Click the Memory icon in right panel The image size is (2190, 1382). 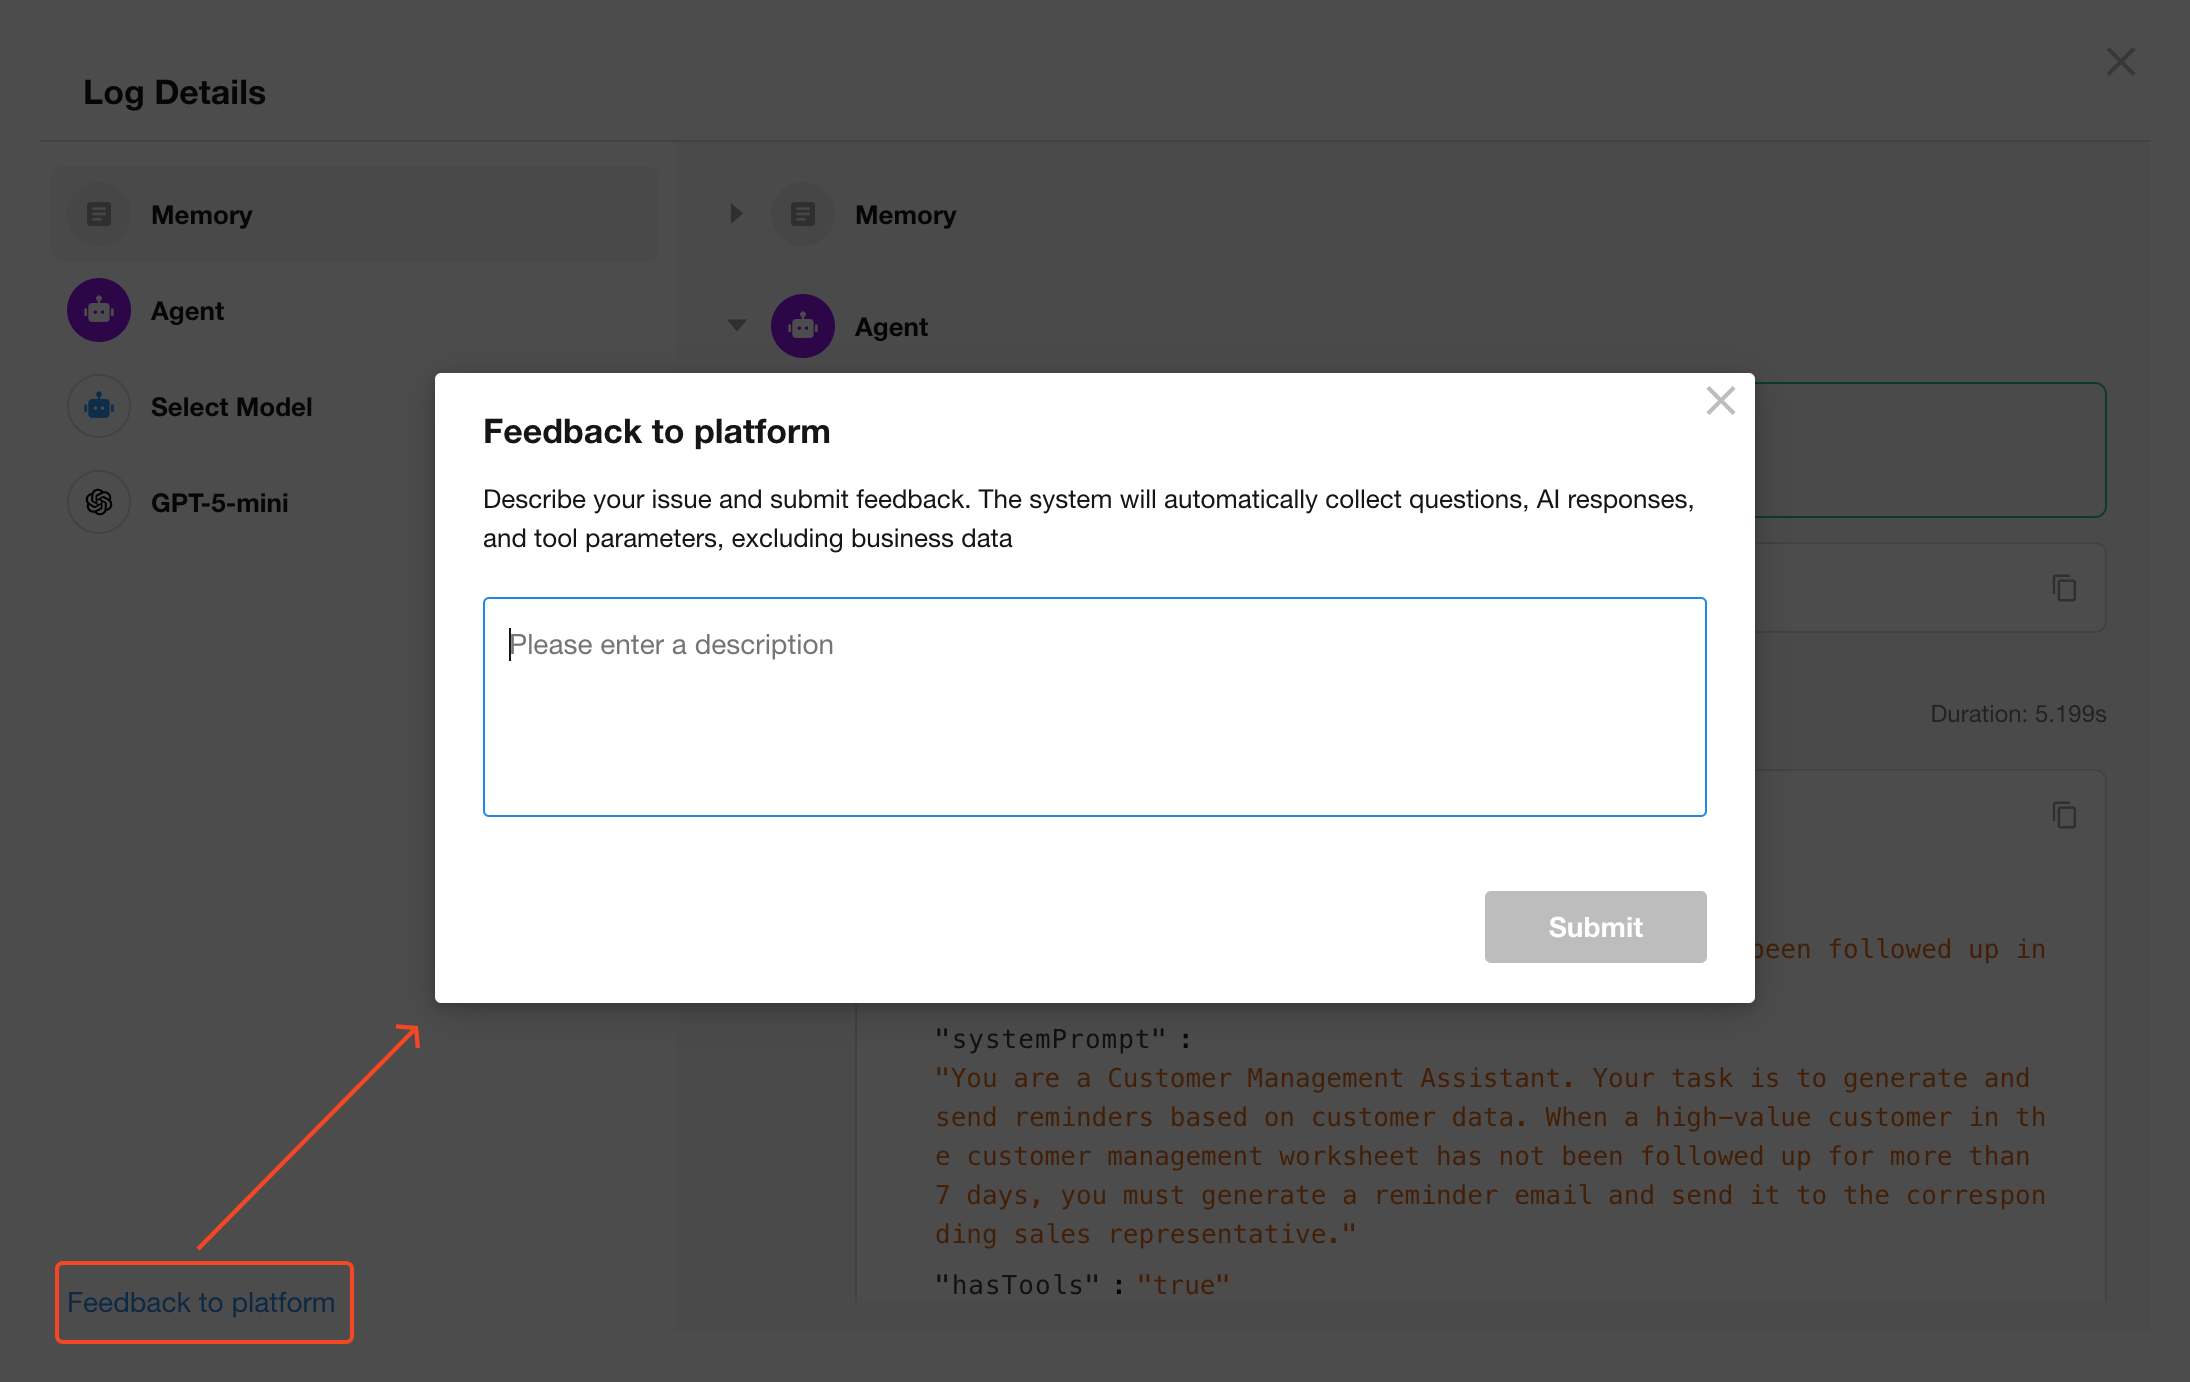(x=803, y=214)
